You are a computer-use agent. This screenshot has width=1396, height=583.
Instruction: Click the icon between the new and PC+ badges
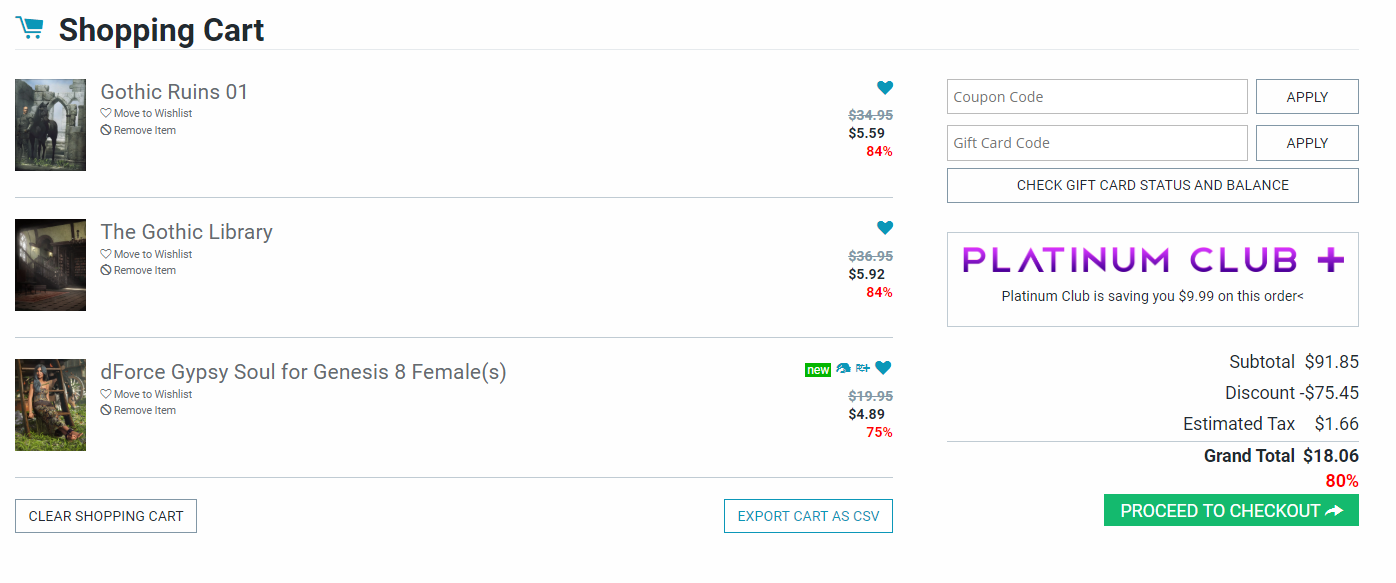[843, 368]
